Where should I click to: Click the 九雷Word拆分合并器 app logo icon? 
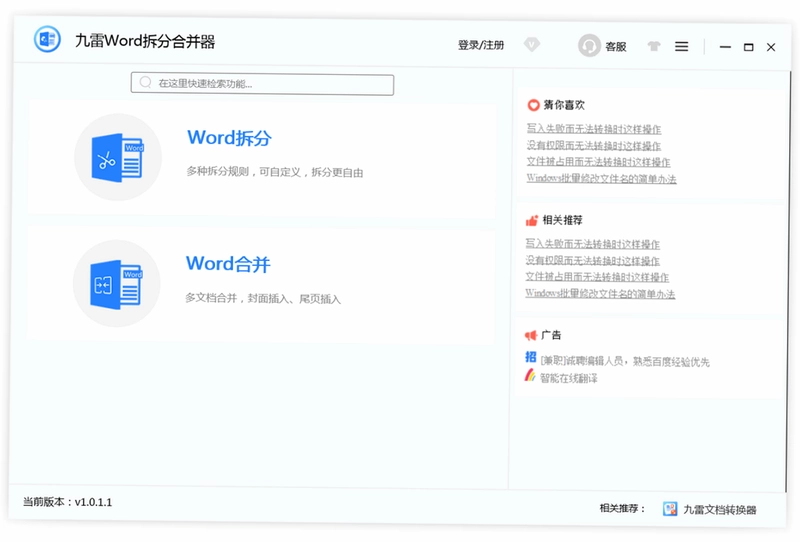47,39
